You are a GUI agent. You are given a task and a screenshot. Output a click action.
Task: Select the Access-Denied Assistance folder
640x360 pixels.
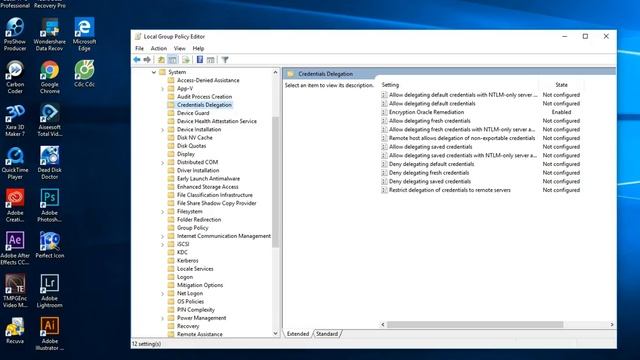click(x=208, y=80)
